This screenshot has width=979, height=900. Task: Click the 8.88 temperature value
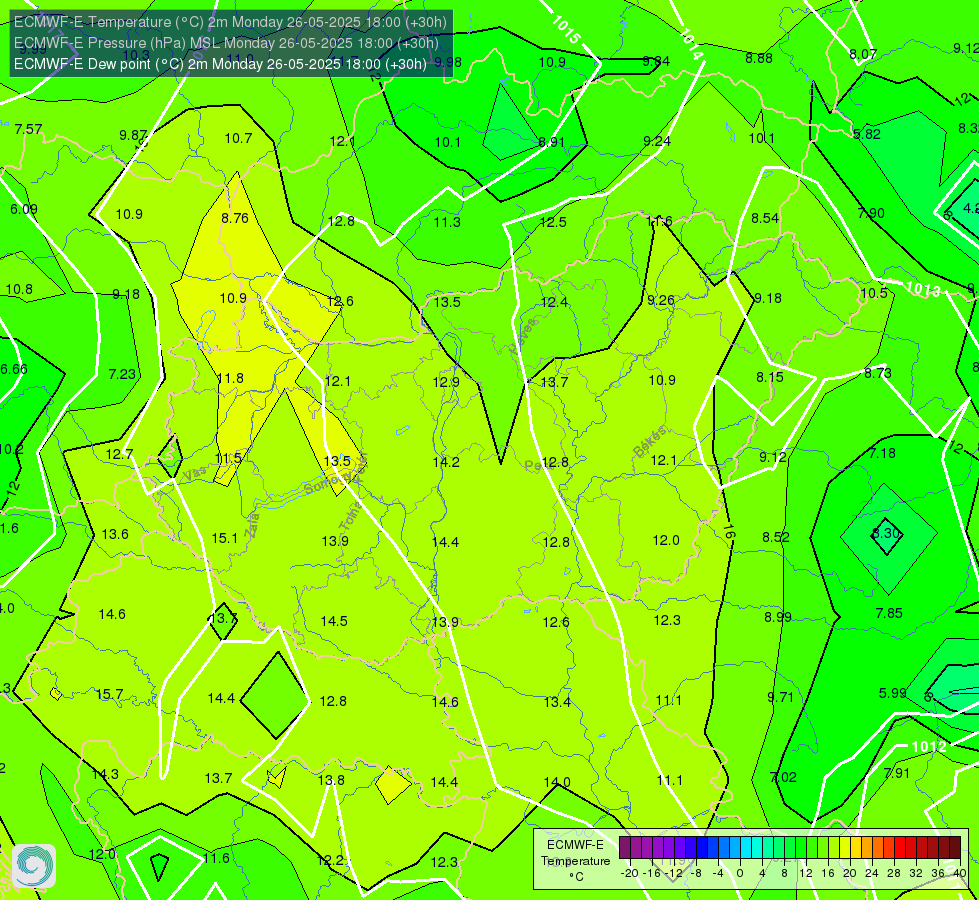pos(759,58)
